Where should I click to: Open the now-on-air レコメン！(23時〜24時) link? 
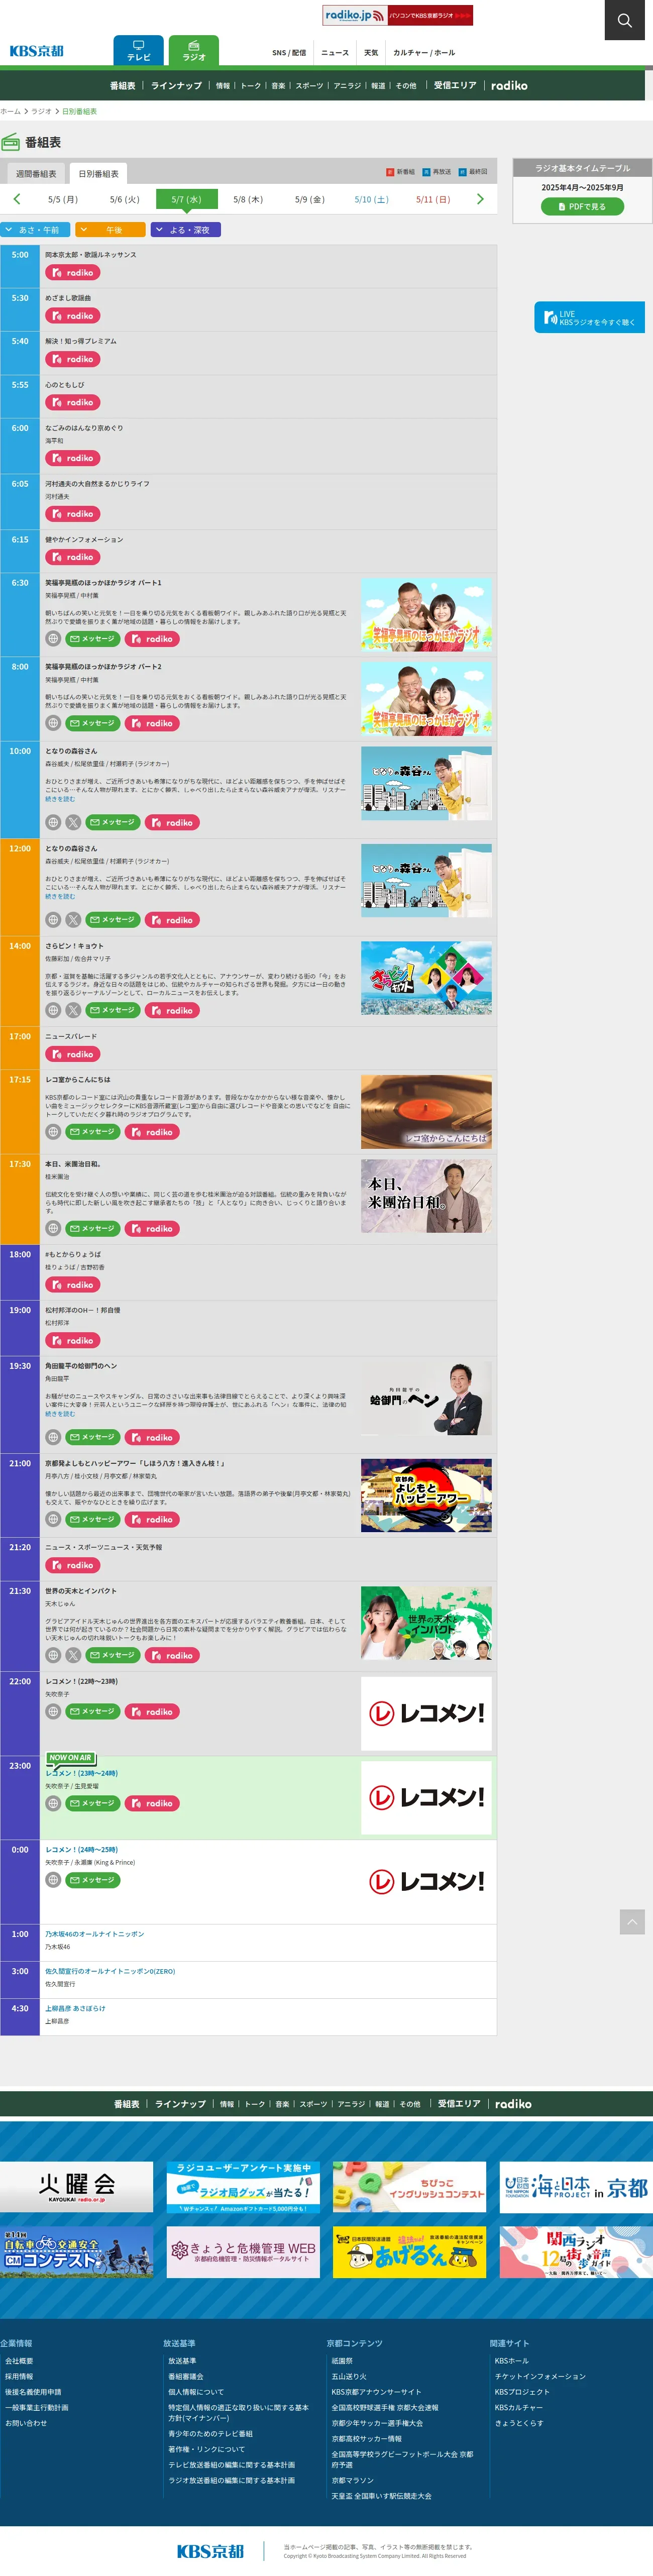click(x=81, y=1773)
